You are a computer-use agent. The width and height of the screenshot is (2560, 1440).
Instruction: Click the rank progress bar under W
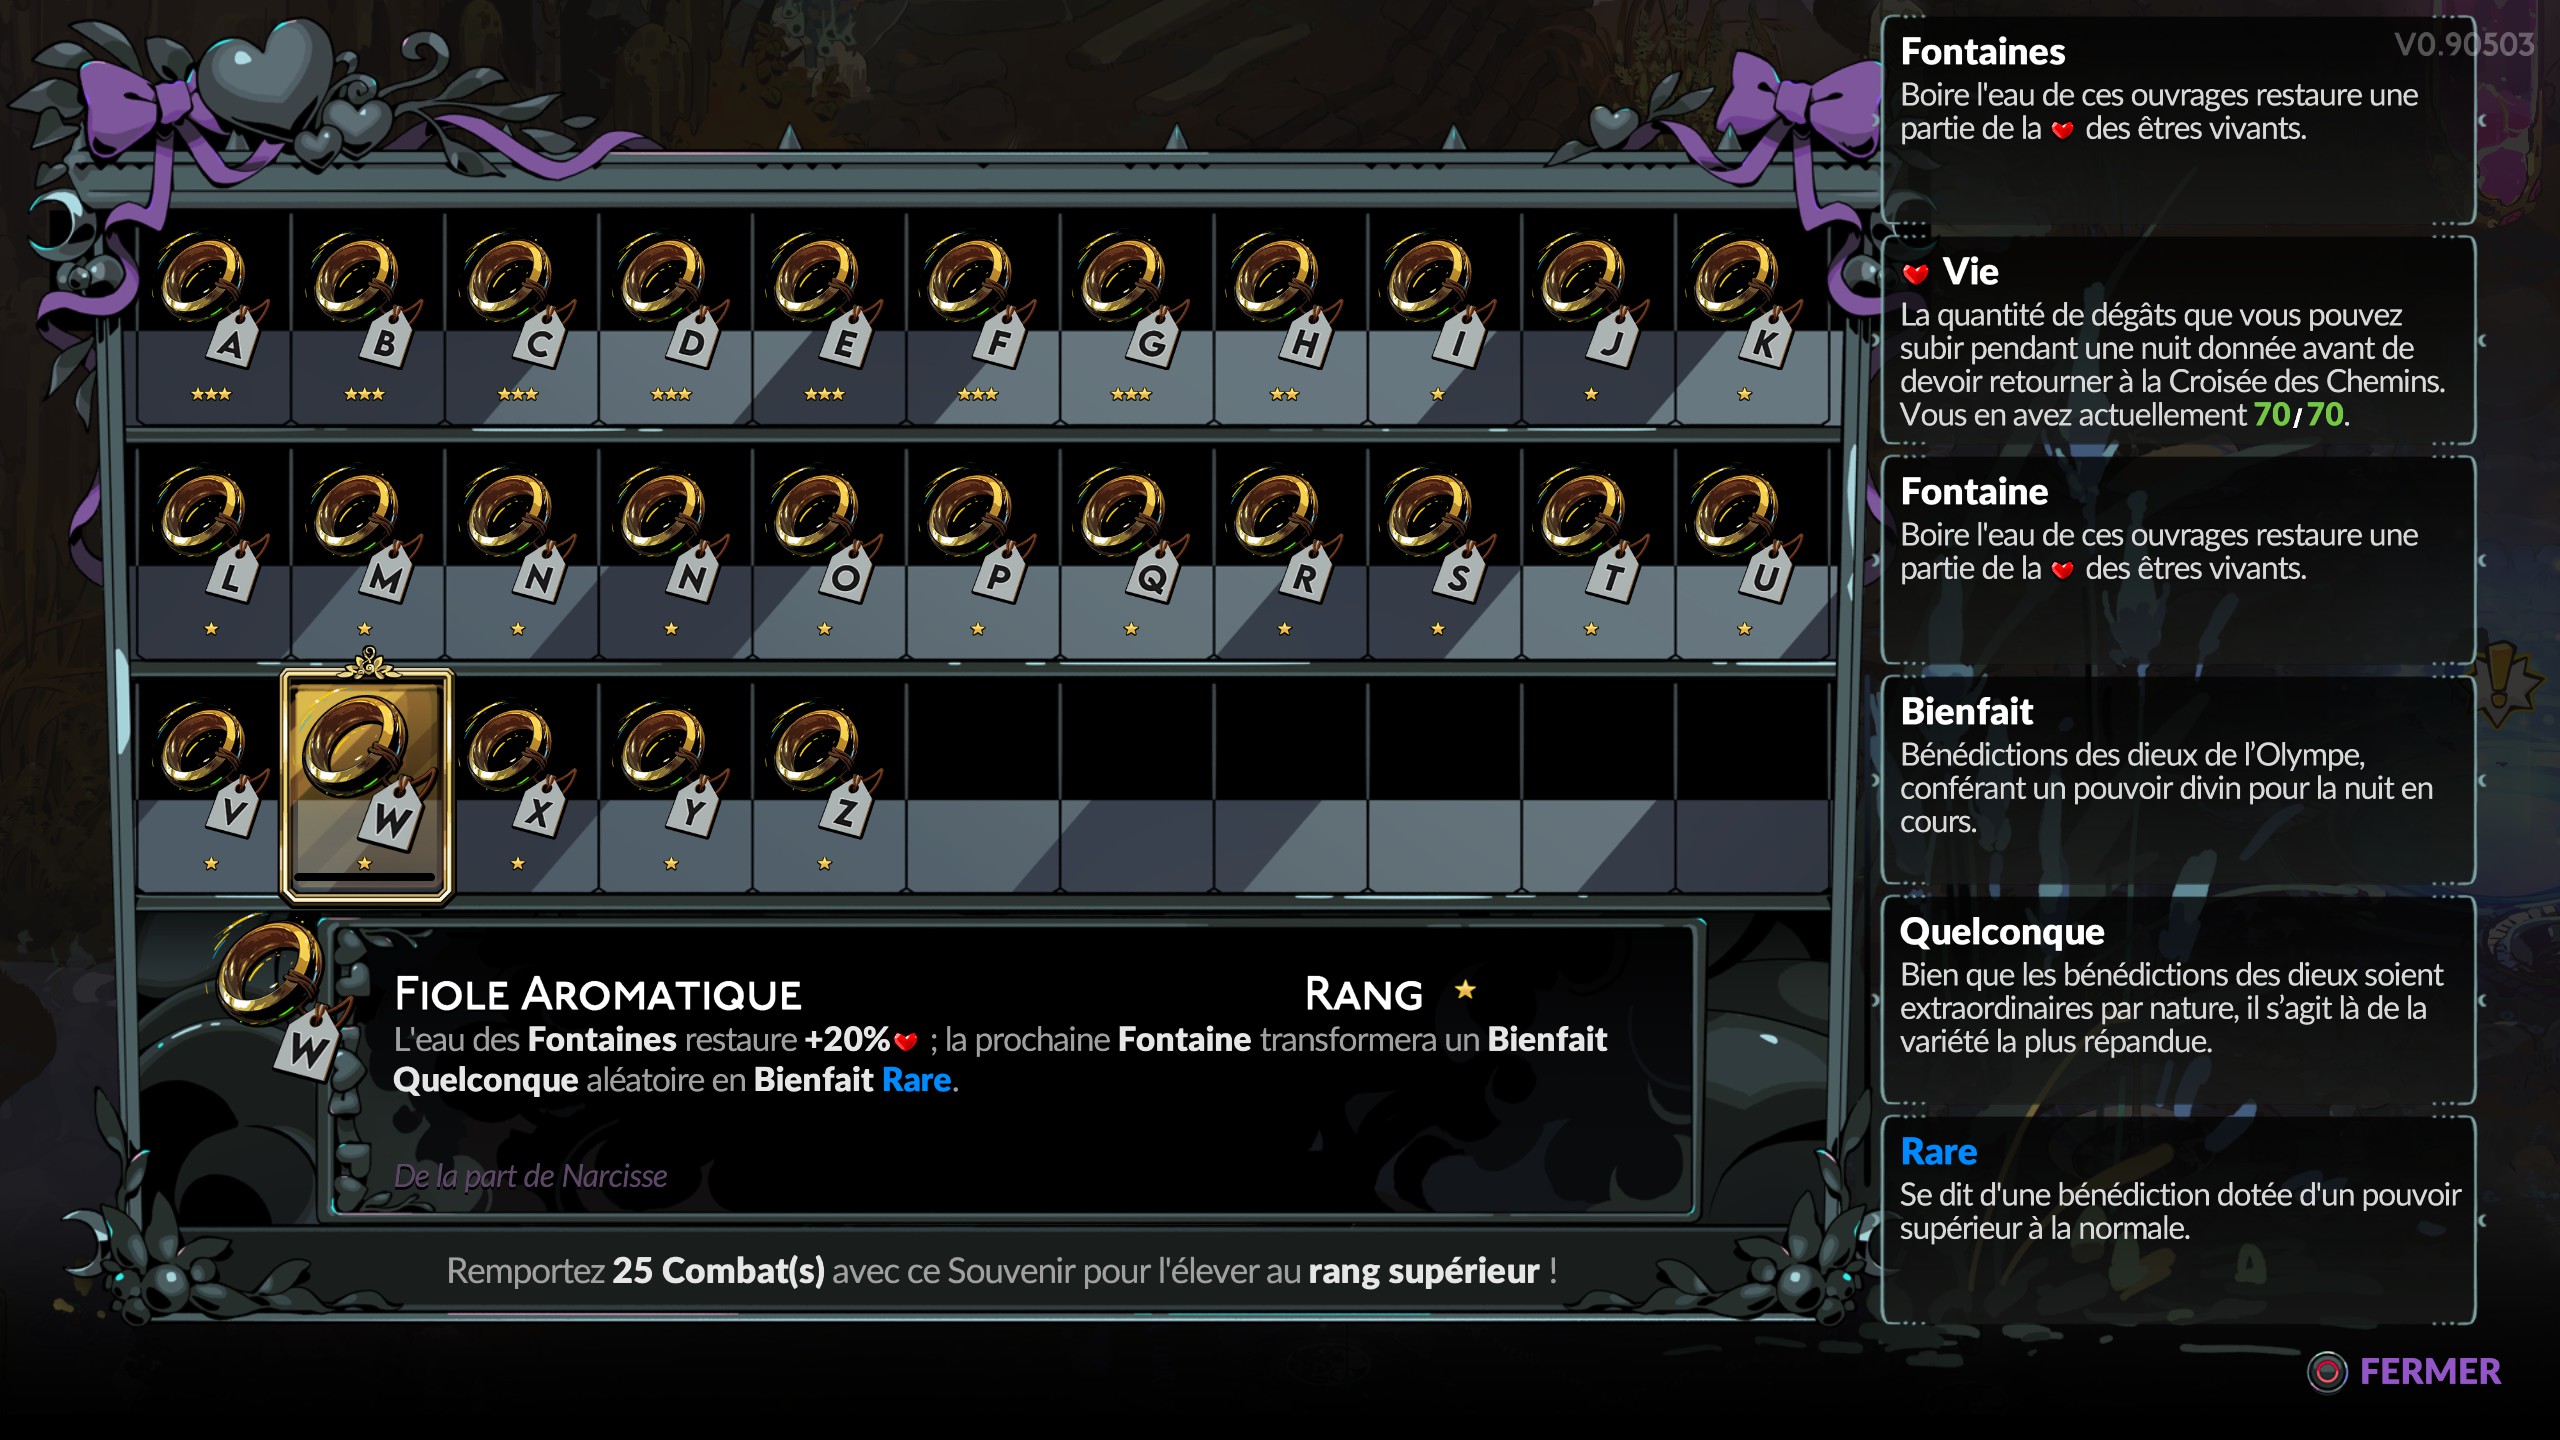point(365,877)
